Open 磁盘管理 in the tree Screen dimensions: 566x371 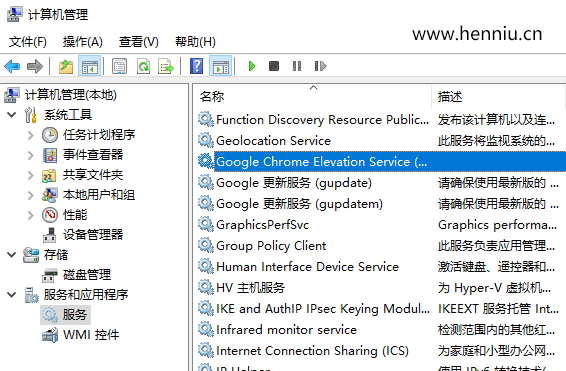pyautogui.click(x=87, y=275)
